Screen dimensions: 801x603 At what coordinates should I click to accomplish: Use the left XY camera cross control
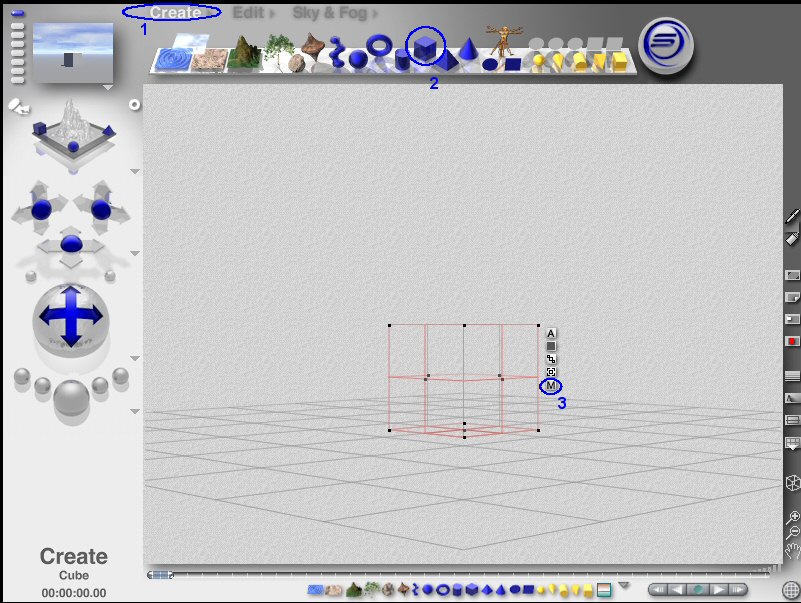pyautogui.click(x=41, y=208)
